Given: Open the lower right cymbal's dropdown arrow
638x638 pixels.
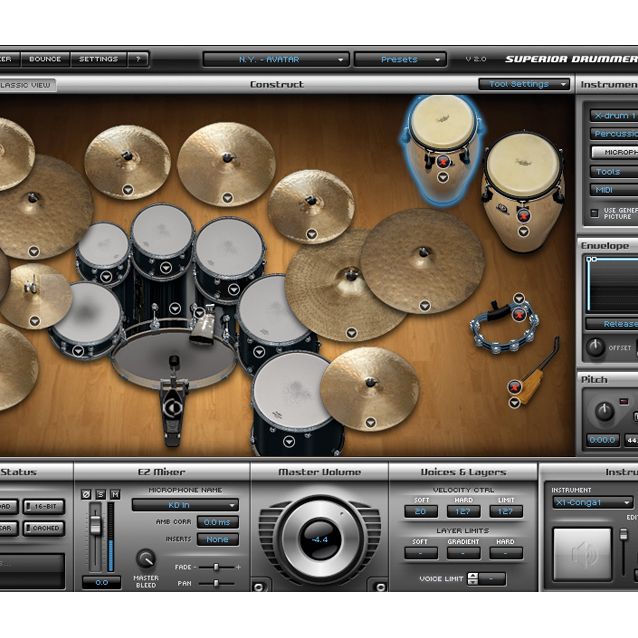Looking at the screenshot, I should pyautogui.click(x=370, y=423).
